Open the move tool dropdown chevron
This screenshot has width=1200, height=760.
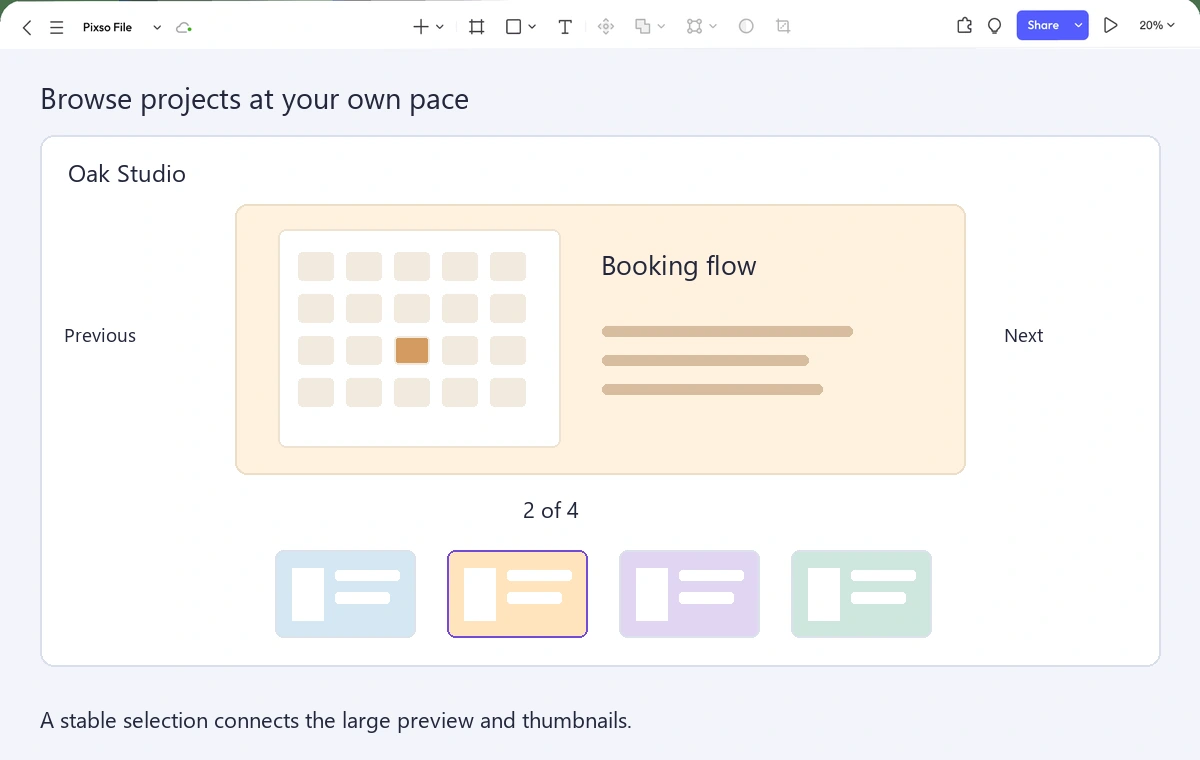pos(440,27)
